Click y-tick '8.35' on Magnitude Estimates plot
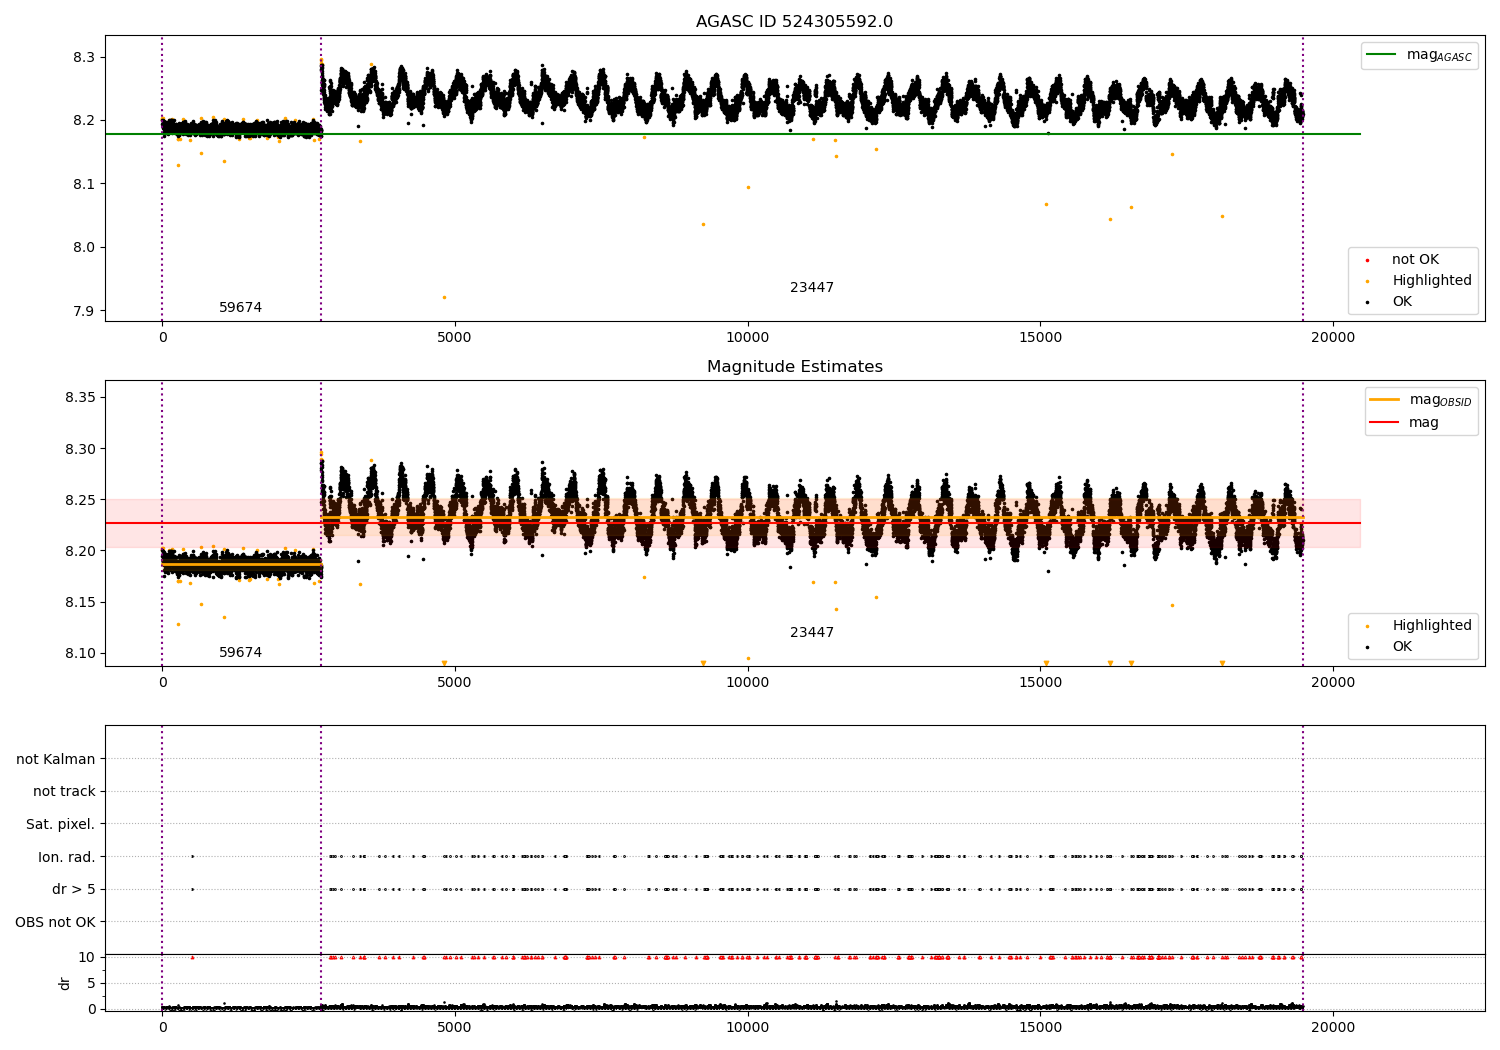This screenshot has width=1500, height=1050. coord(80,398)
